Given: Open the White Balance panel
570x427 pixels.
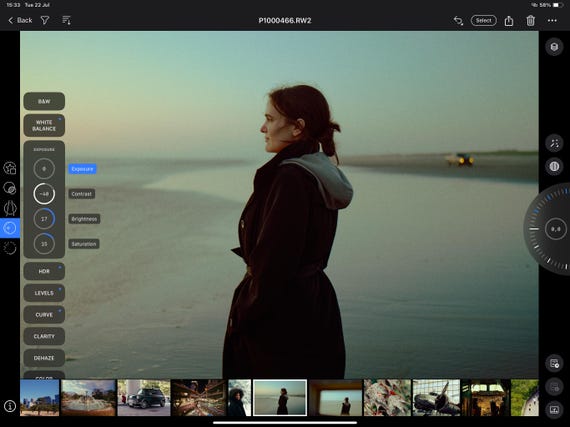Looking at the screenshot, I should click(x=44, y=125).
